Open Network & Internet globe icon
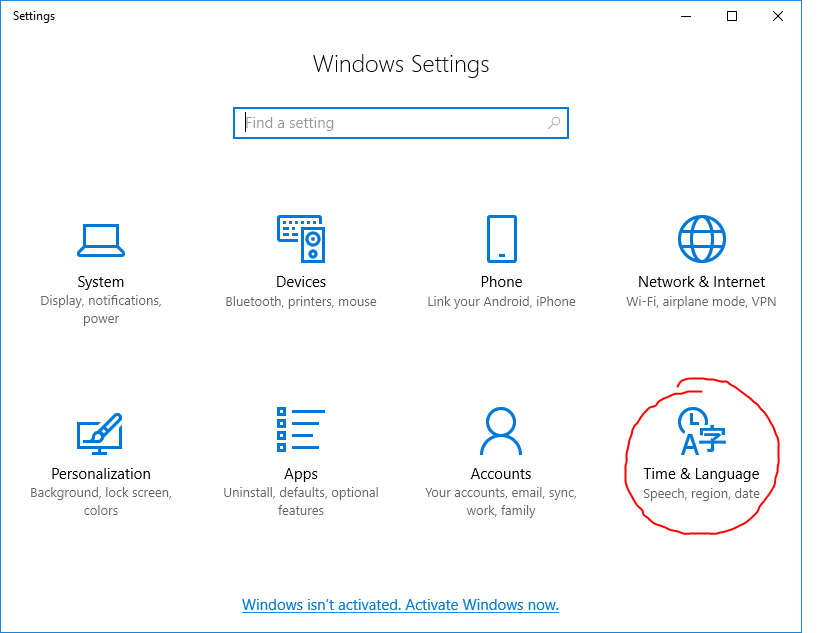 coord(701,240)
